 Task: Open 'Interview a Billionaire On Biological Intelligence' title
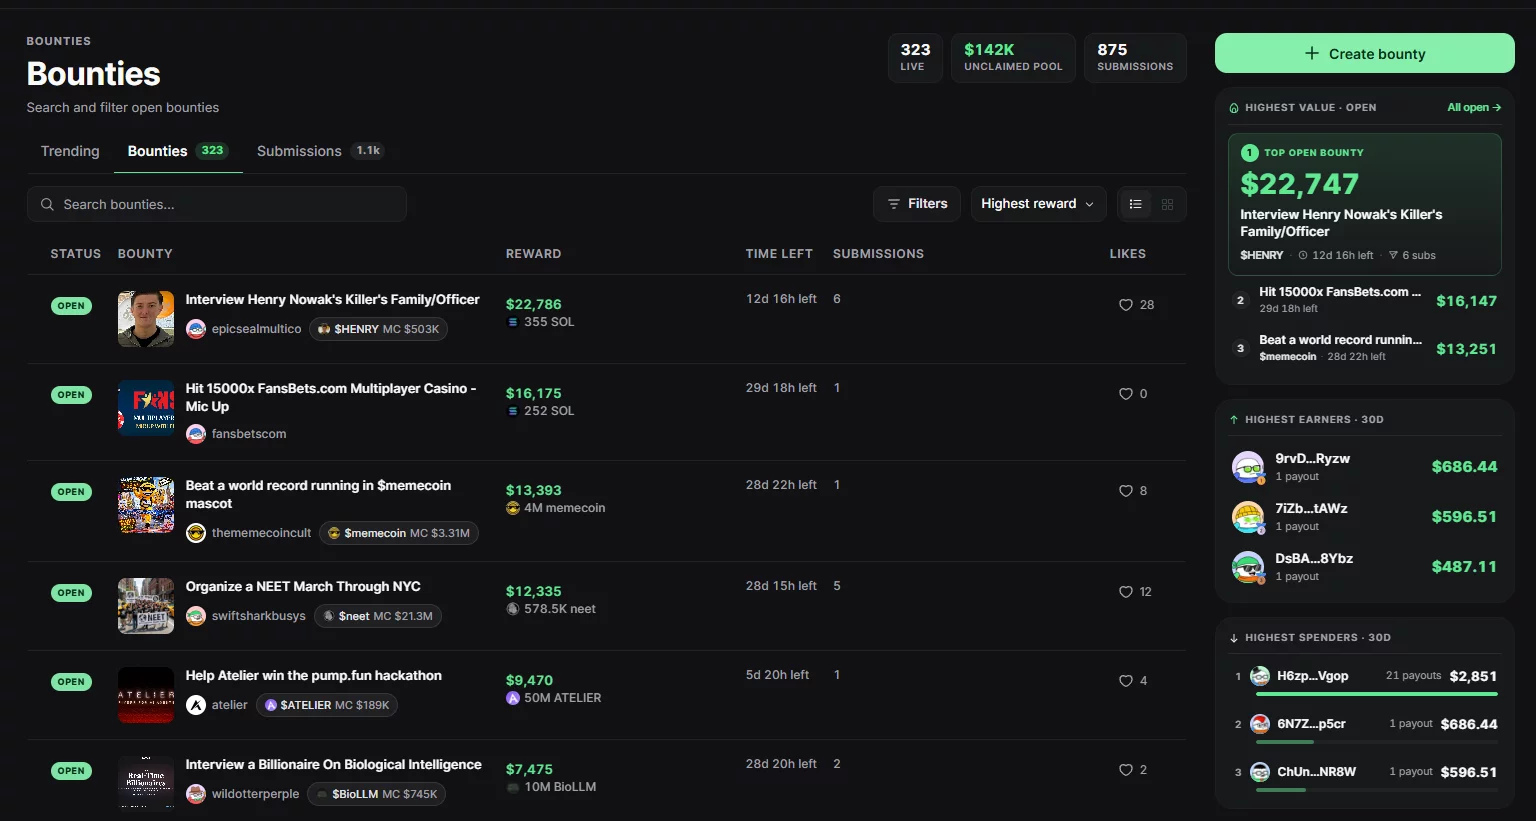coord(333,765)
